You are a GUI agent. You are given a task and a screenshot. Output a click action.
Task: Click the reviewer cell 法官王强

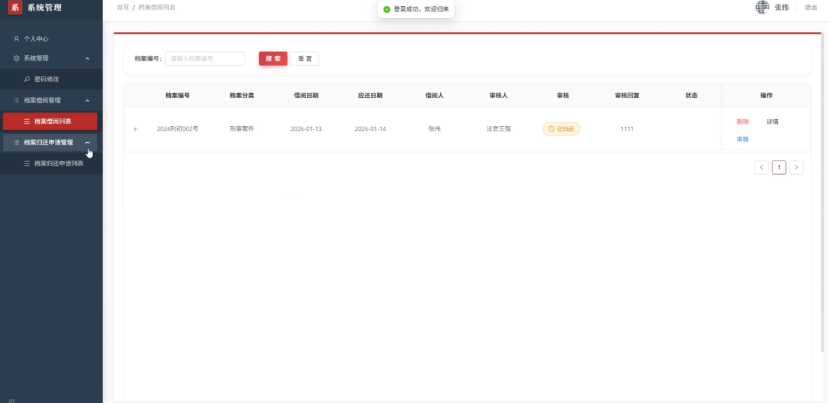[499, 129]
